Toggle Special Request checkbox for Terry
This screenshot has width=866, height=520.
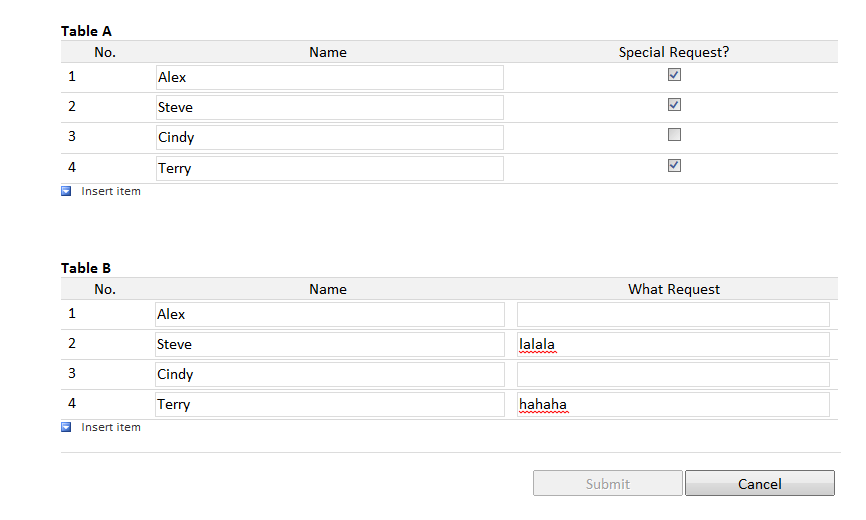tap(674, 166)
